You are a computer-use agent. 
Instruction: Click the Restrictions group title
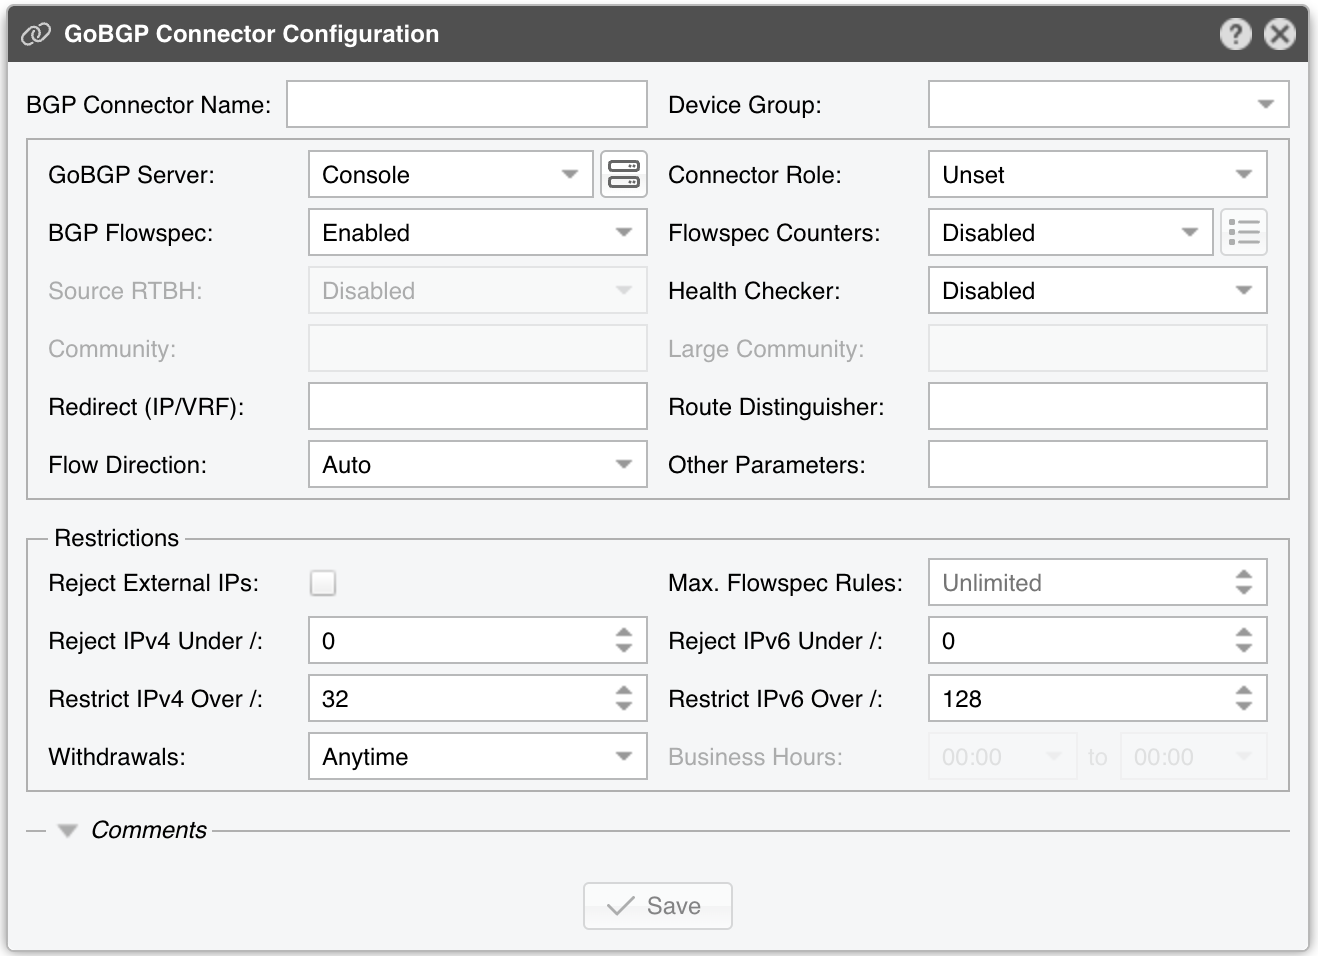point(117,538)
